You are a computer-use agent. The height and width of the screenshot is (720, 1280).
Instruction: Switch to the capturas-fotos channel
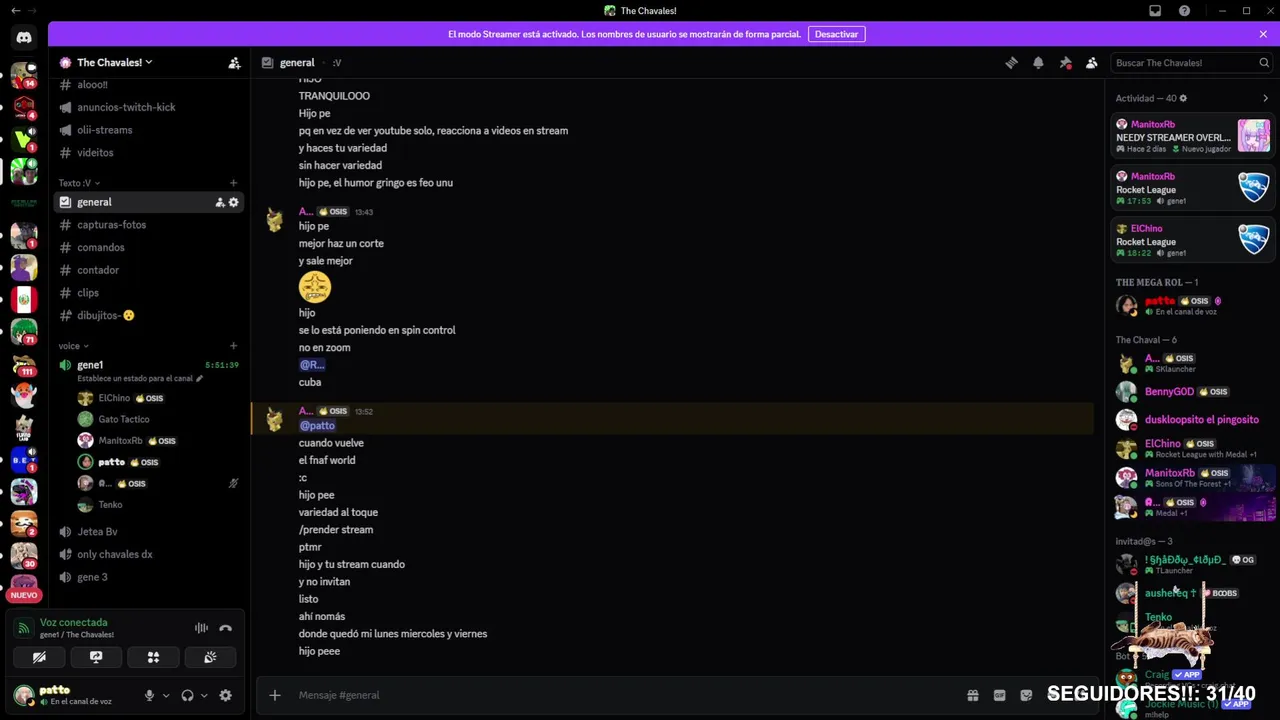[x=111, y=225]
